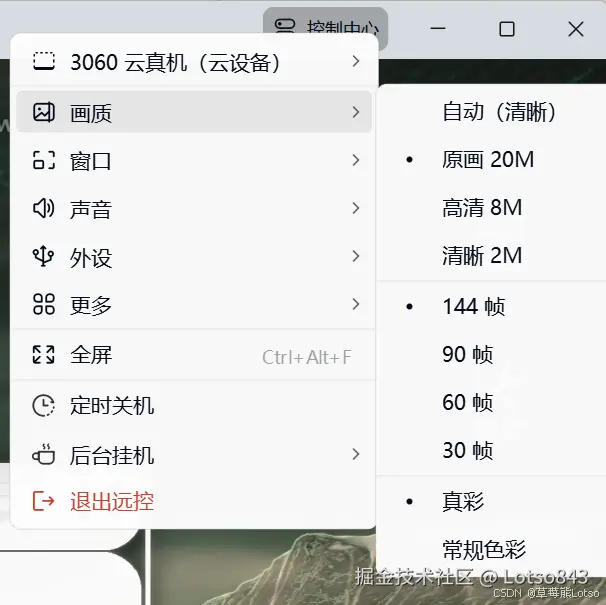Choose 定时关机 timed shutdown

194,406
